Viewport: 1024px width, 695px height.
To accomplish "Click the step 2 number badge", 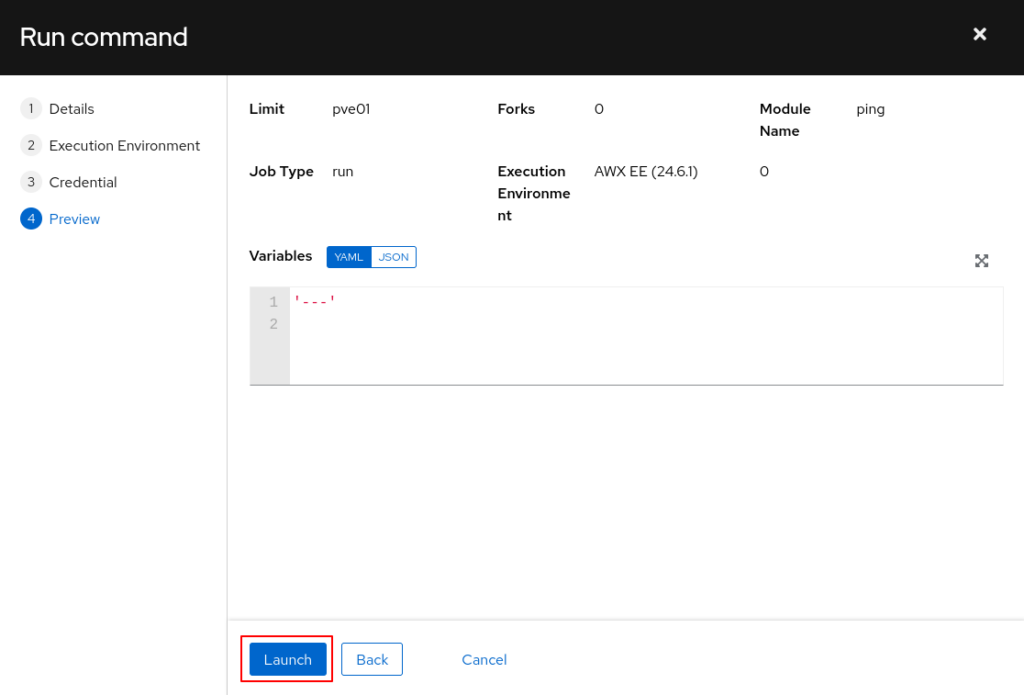I will [x=31, y=146].
